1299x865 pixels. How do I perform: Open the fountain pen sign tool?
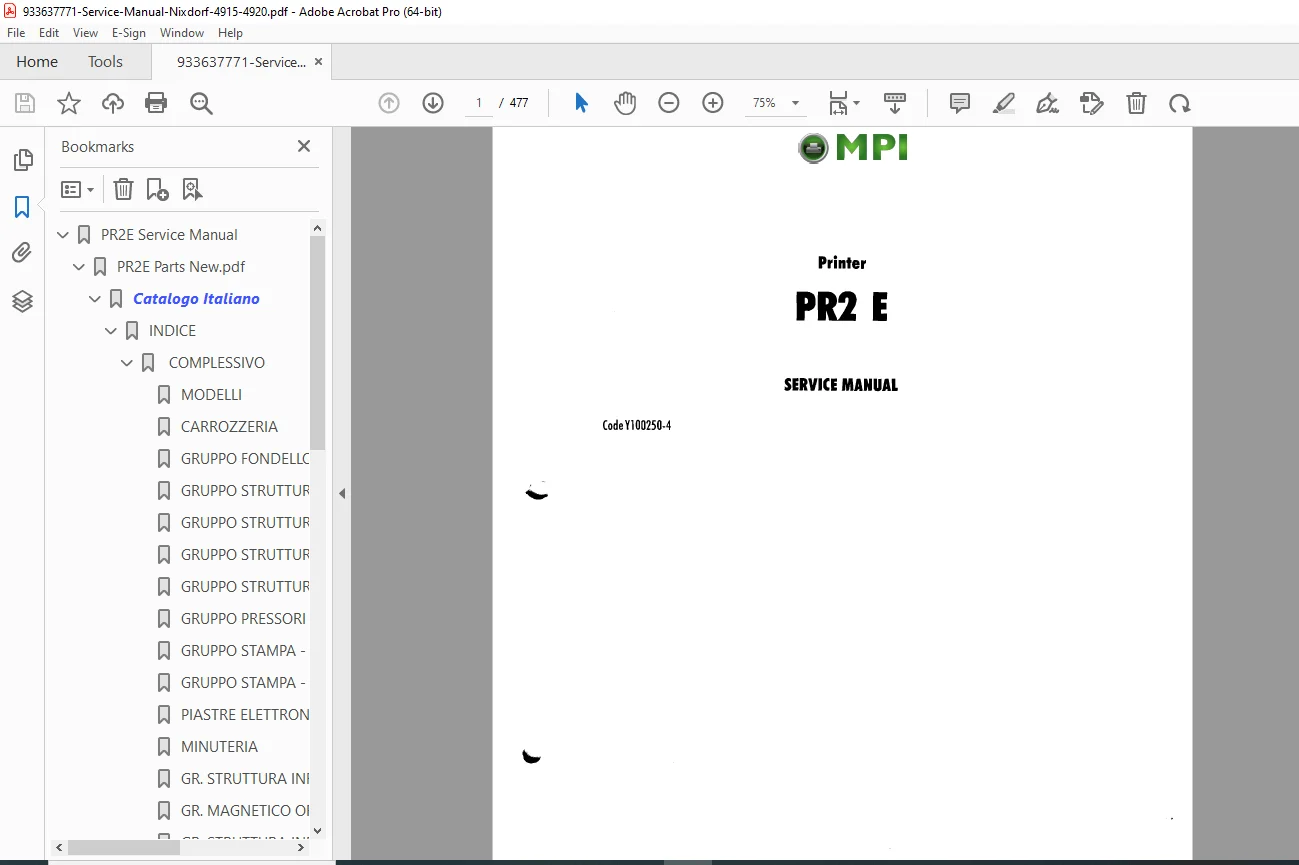1048,103
